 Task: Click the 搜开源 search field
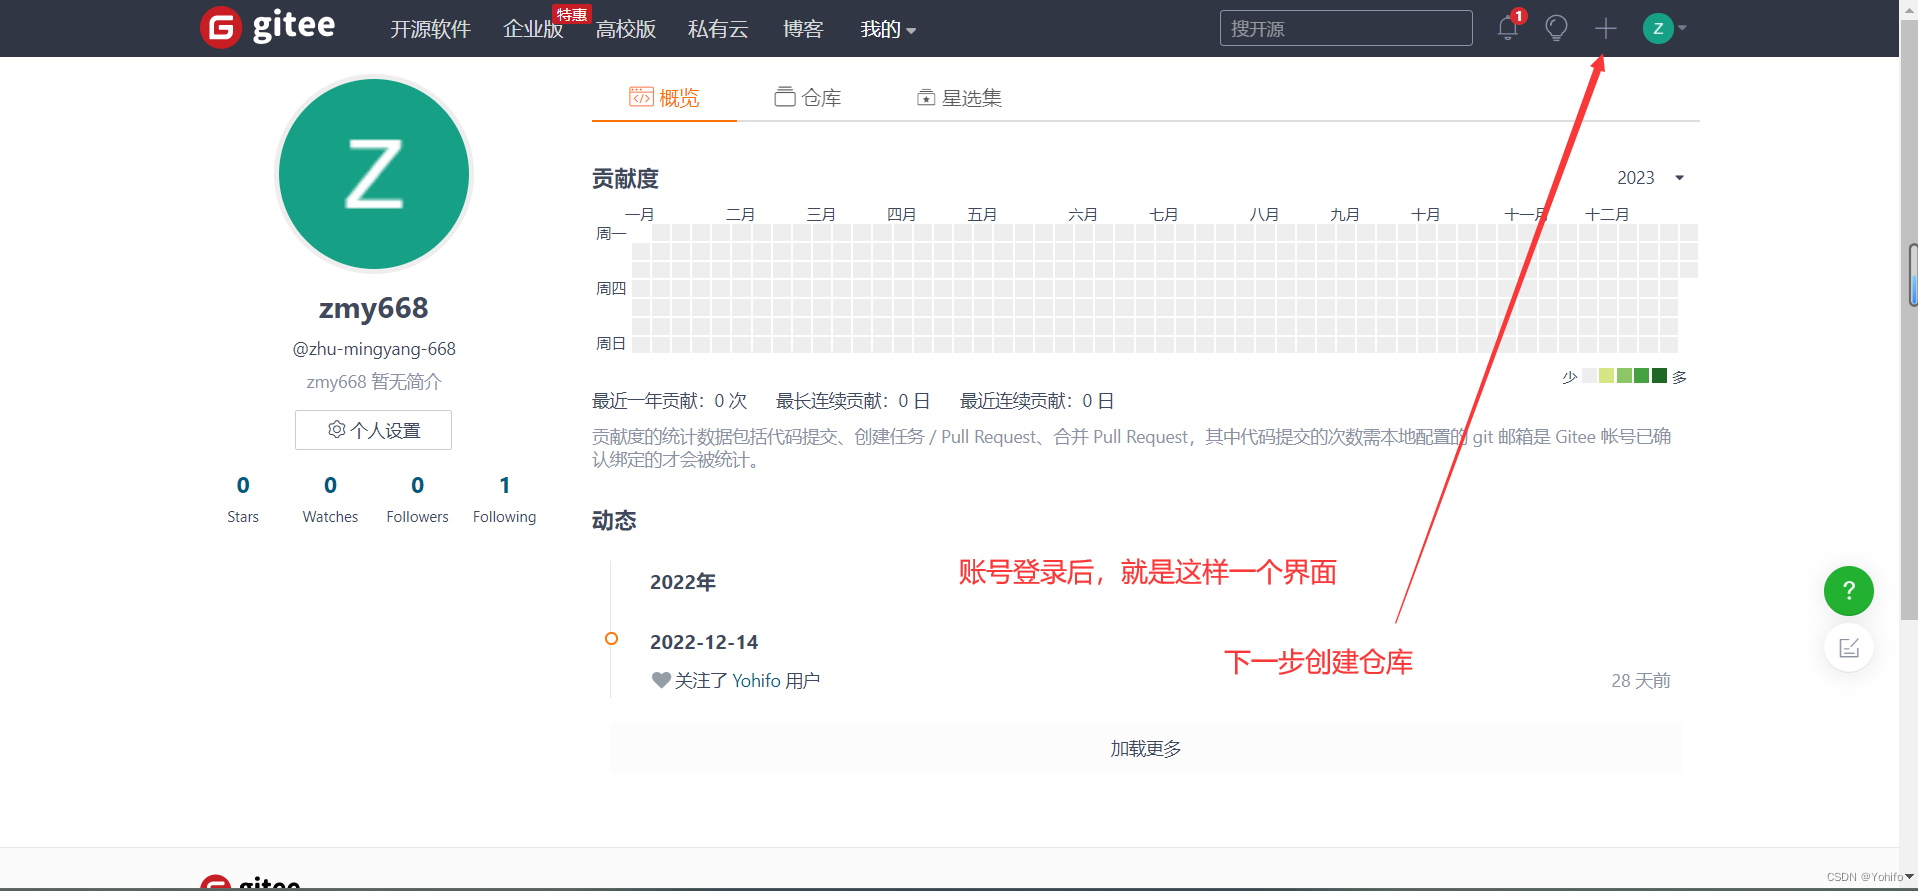pos(1346,28)
